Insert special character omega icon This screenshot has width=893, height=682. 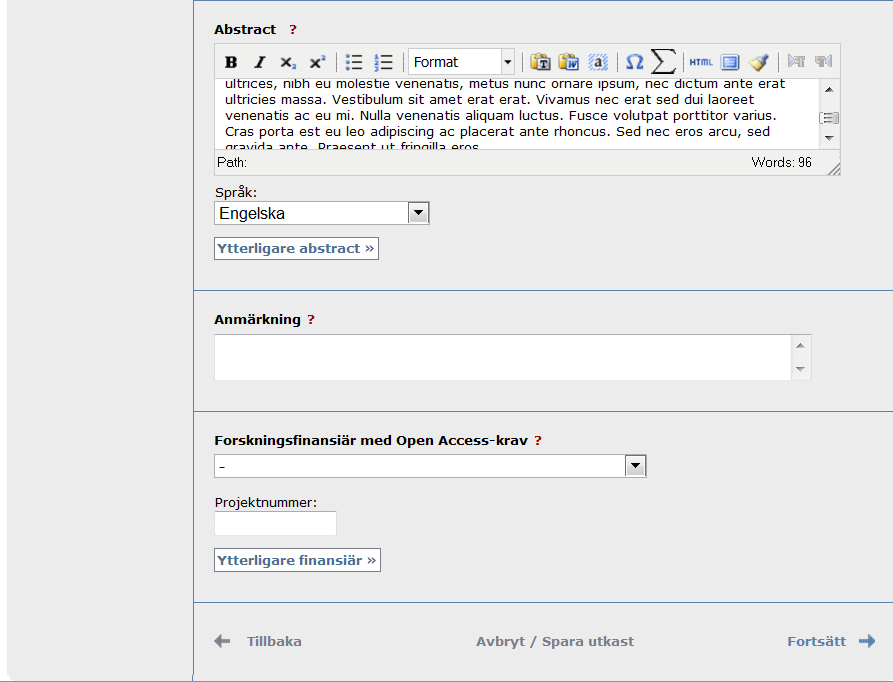tap(634, 61)
